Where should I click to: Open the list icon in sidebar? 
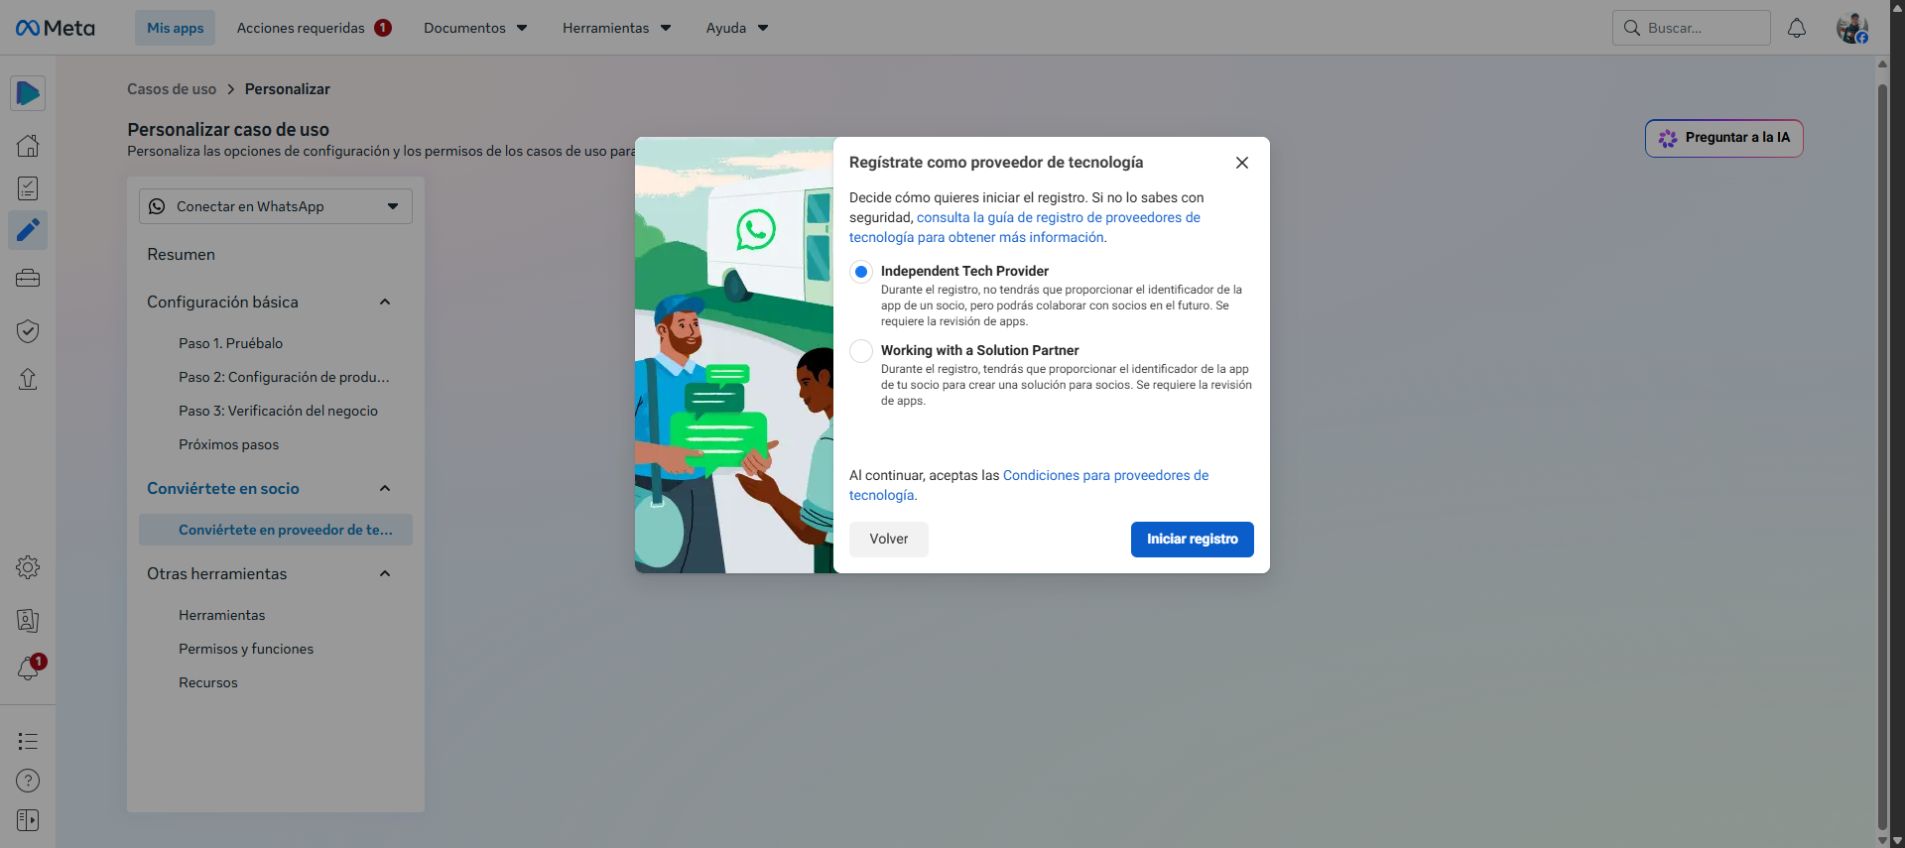click(x=28, y=741)
